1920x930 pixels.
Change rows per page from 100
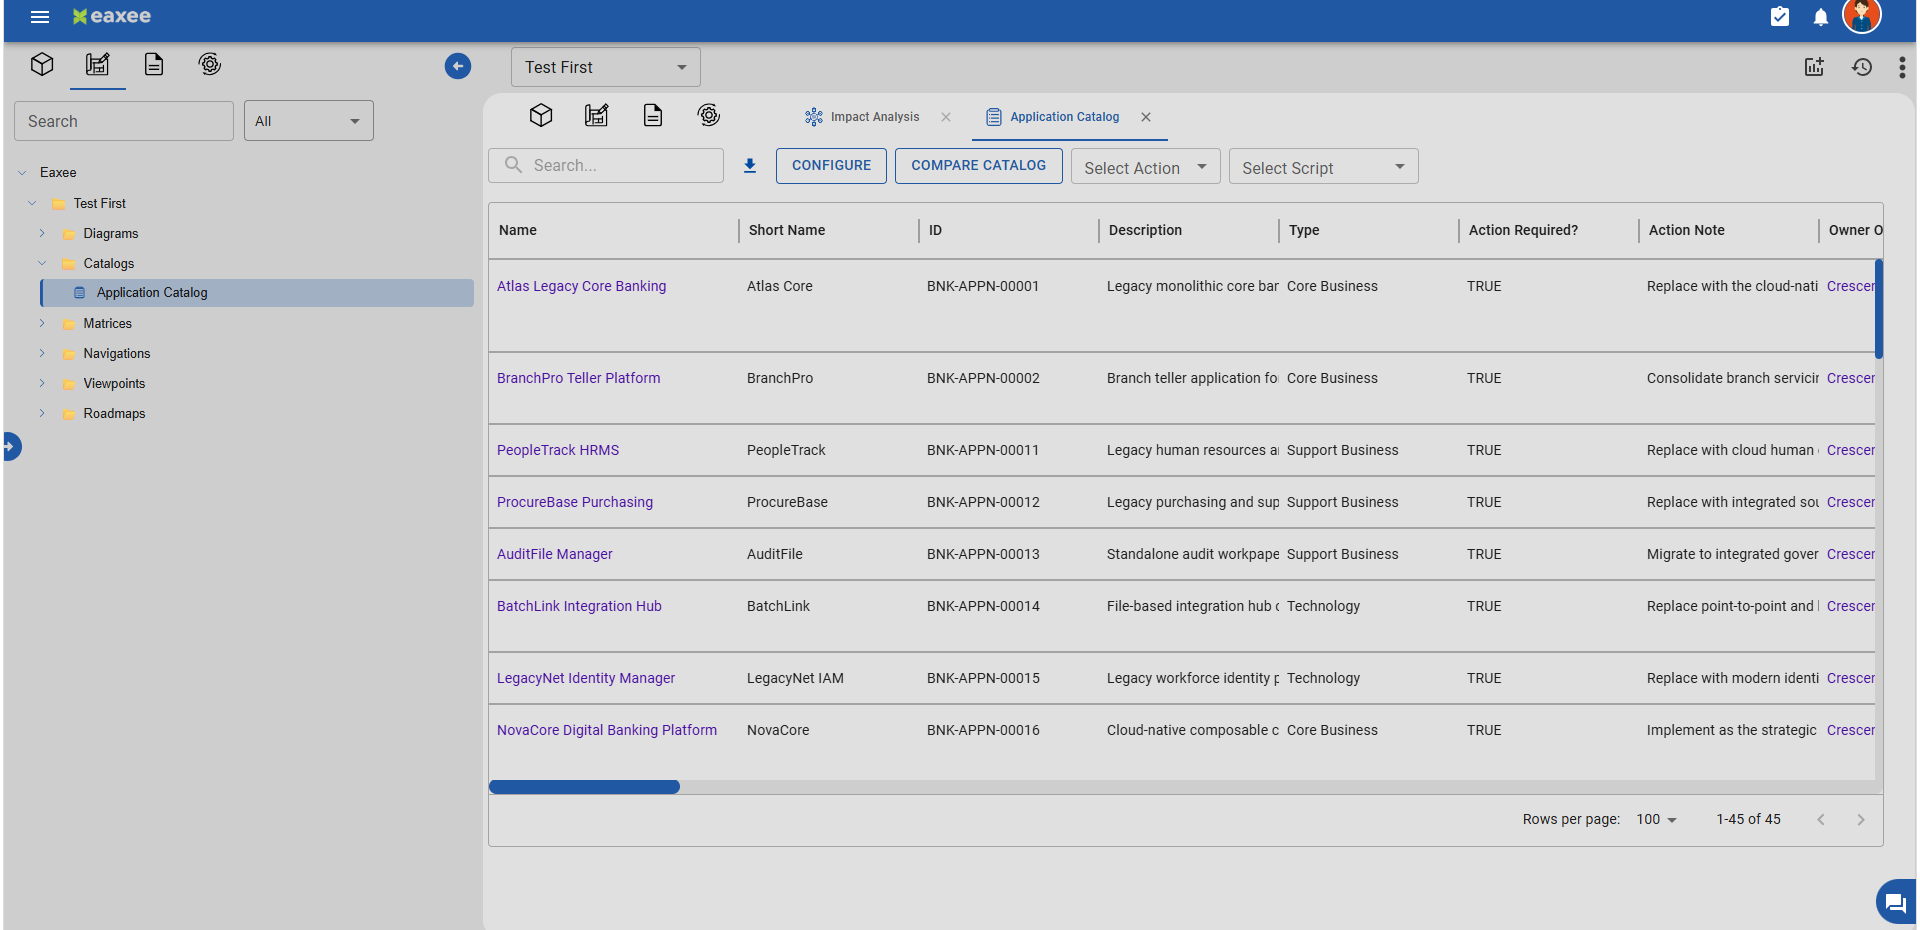point(1657,819)
